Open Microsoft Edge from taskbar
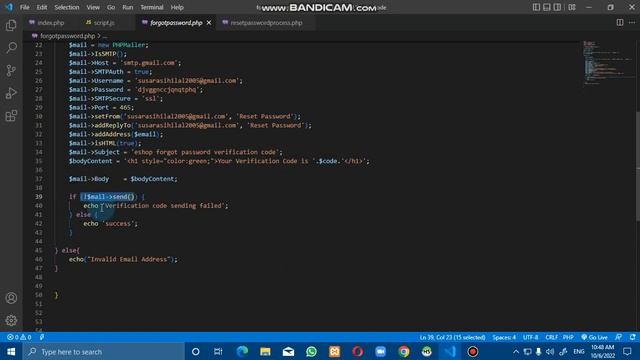This screenshot has width=640, height=360. click(x=242, y=351)
